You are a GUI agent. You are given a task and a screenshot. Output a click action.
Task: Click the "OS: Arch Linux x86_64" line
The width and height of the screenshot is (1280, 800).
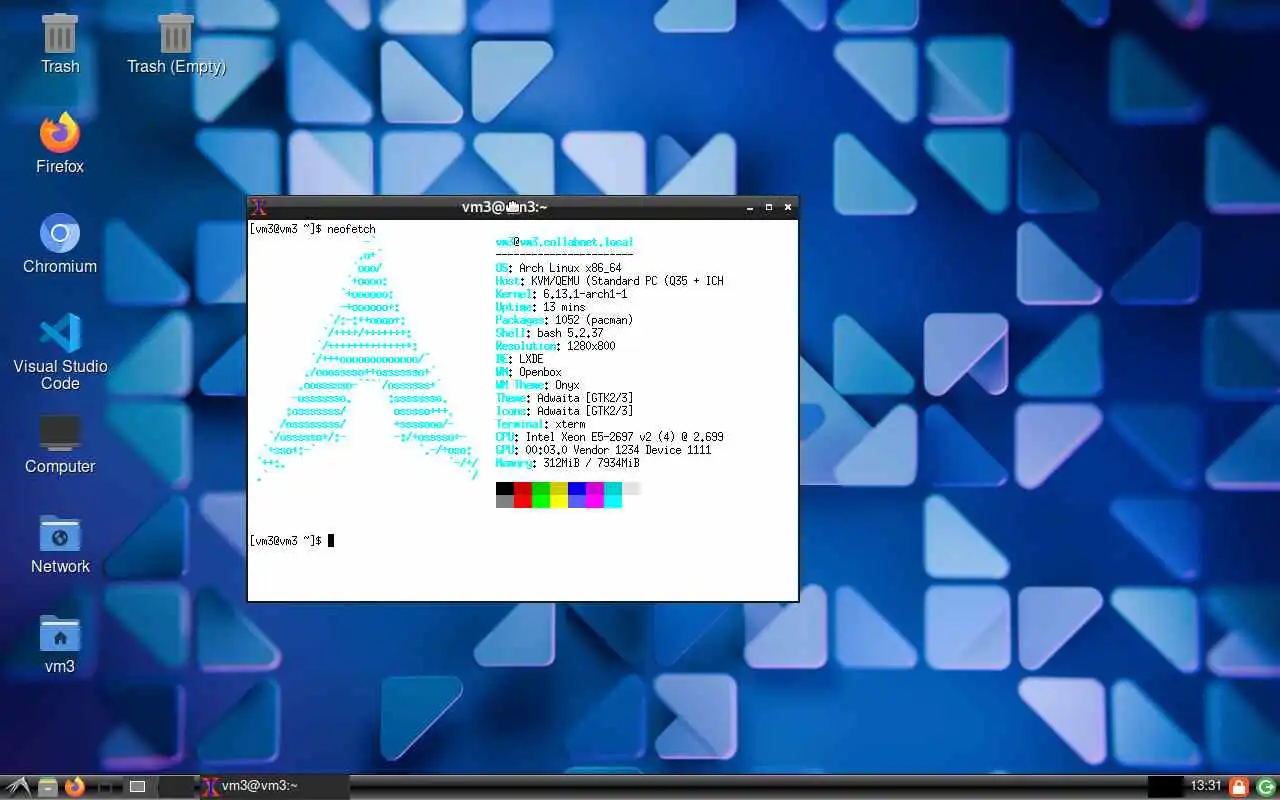pyautogui.click(x=558, y=268)
